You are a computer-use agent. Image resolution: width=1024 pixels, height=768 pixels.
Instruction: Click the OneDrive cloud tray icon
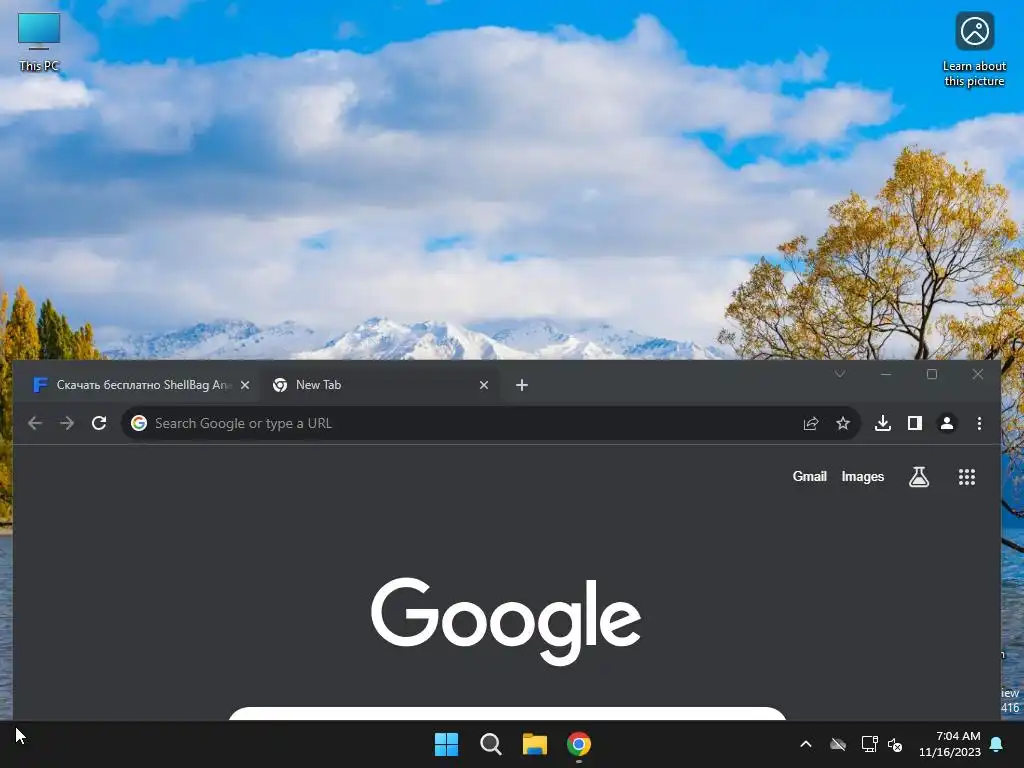coord(838,744)
